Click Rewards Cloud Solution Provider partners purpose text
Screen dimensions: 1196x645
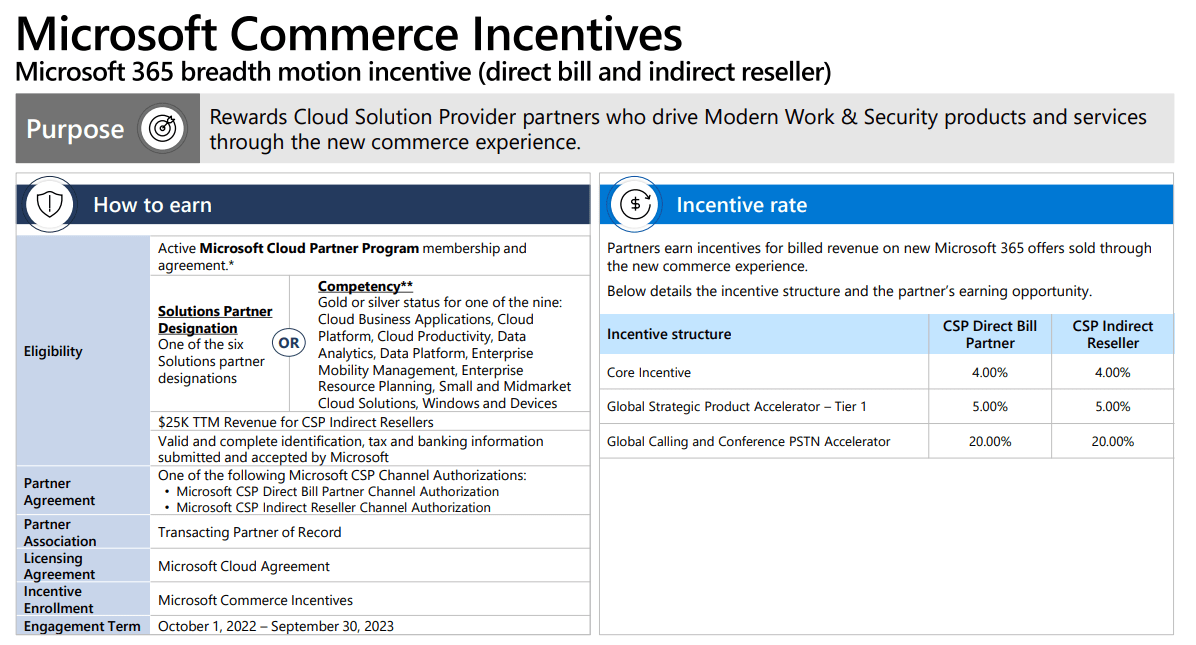677,129
